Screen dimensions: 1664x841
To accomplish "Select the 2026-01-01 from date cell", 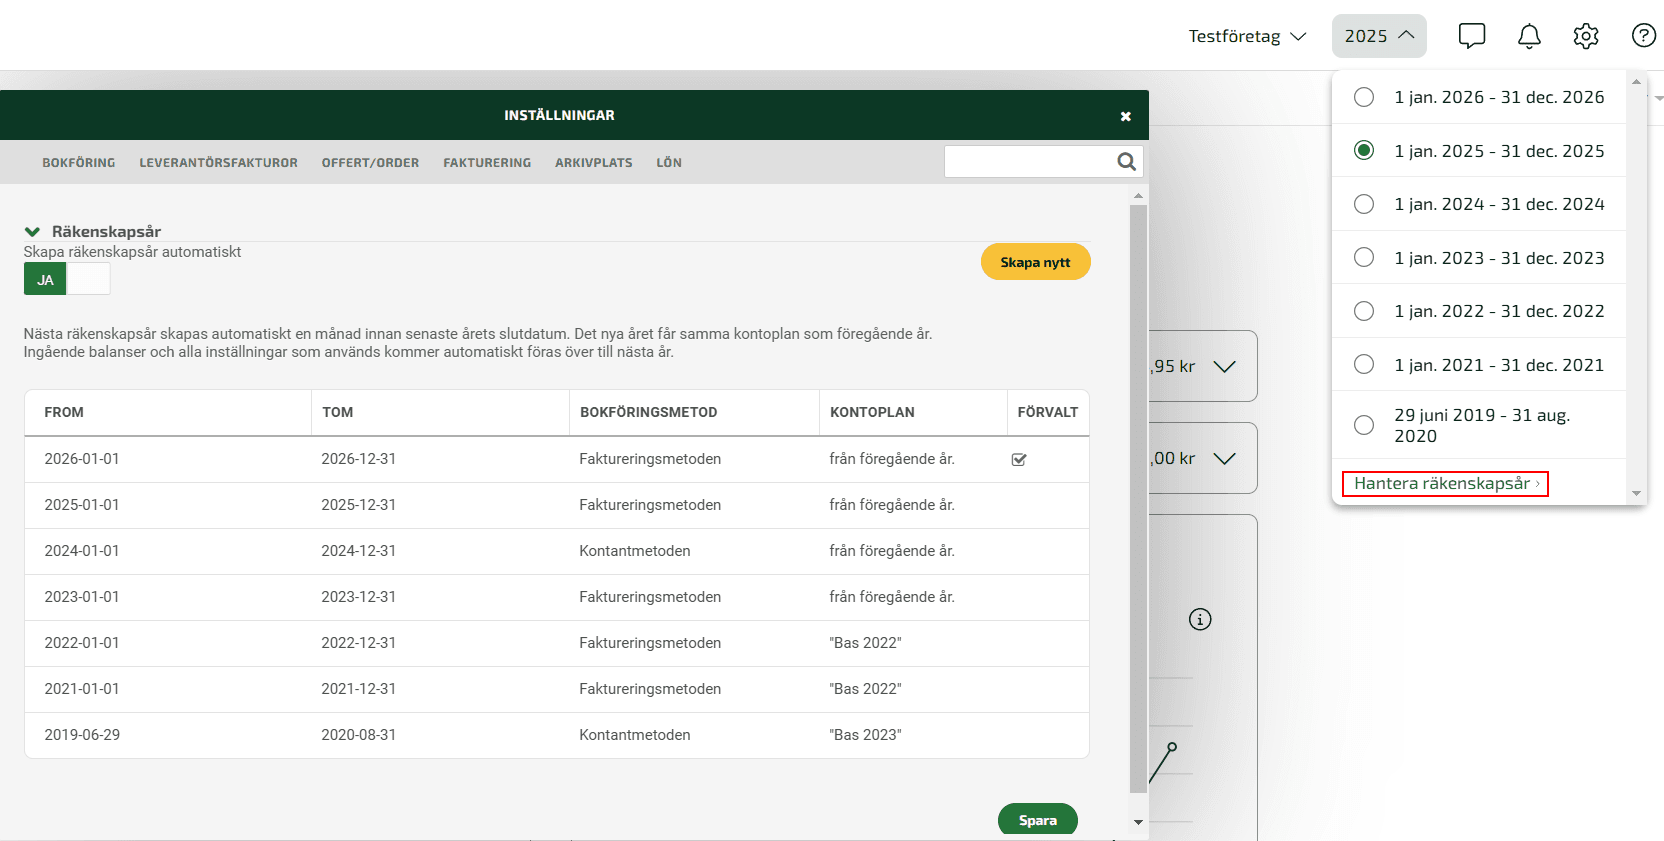I will (x=82, y=459).
